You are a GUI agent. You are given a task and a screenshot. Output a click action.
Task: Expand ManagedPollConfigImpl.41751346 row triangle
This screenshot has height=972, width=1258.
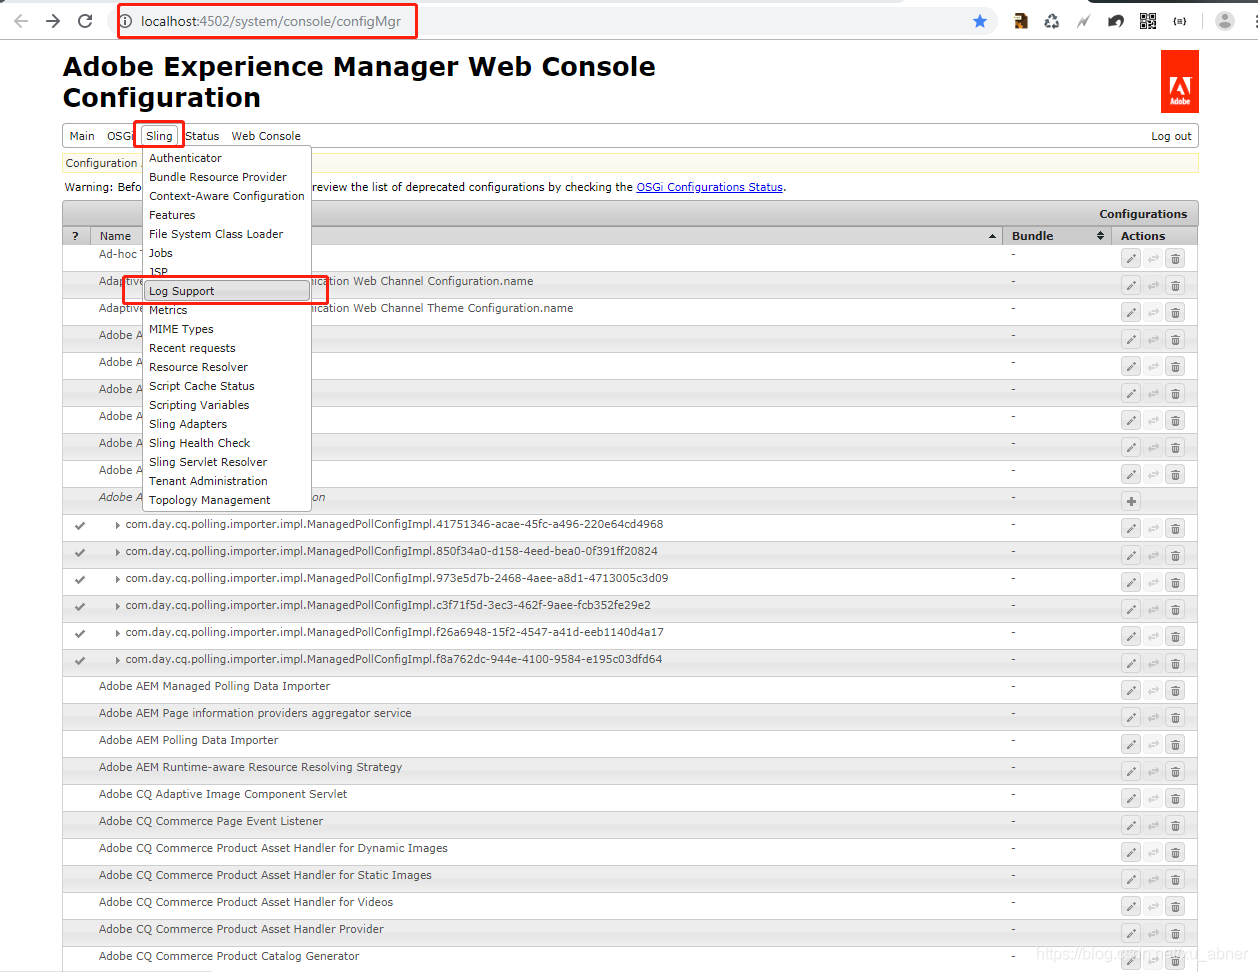(118, 525)
